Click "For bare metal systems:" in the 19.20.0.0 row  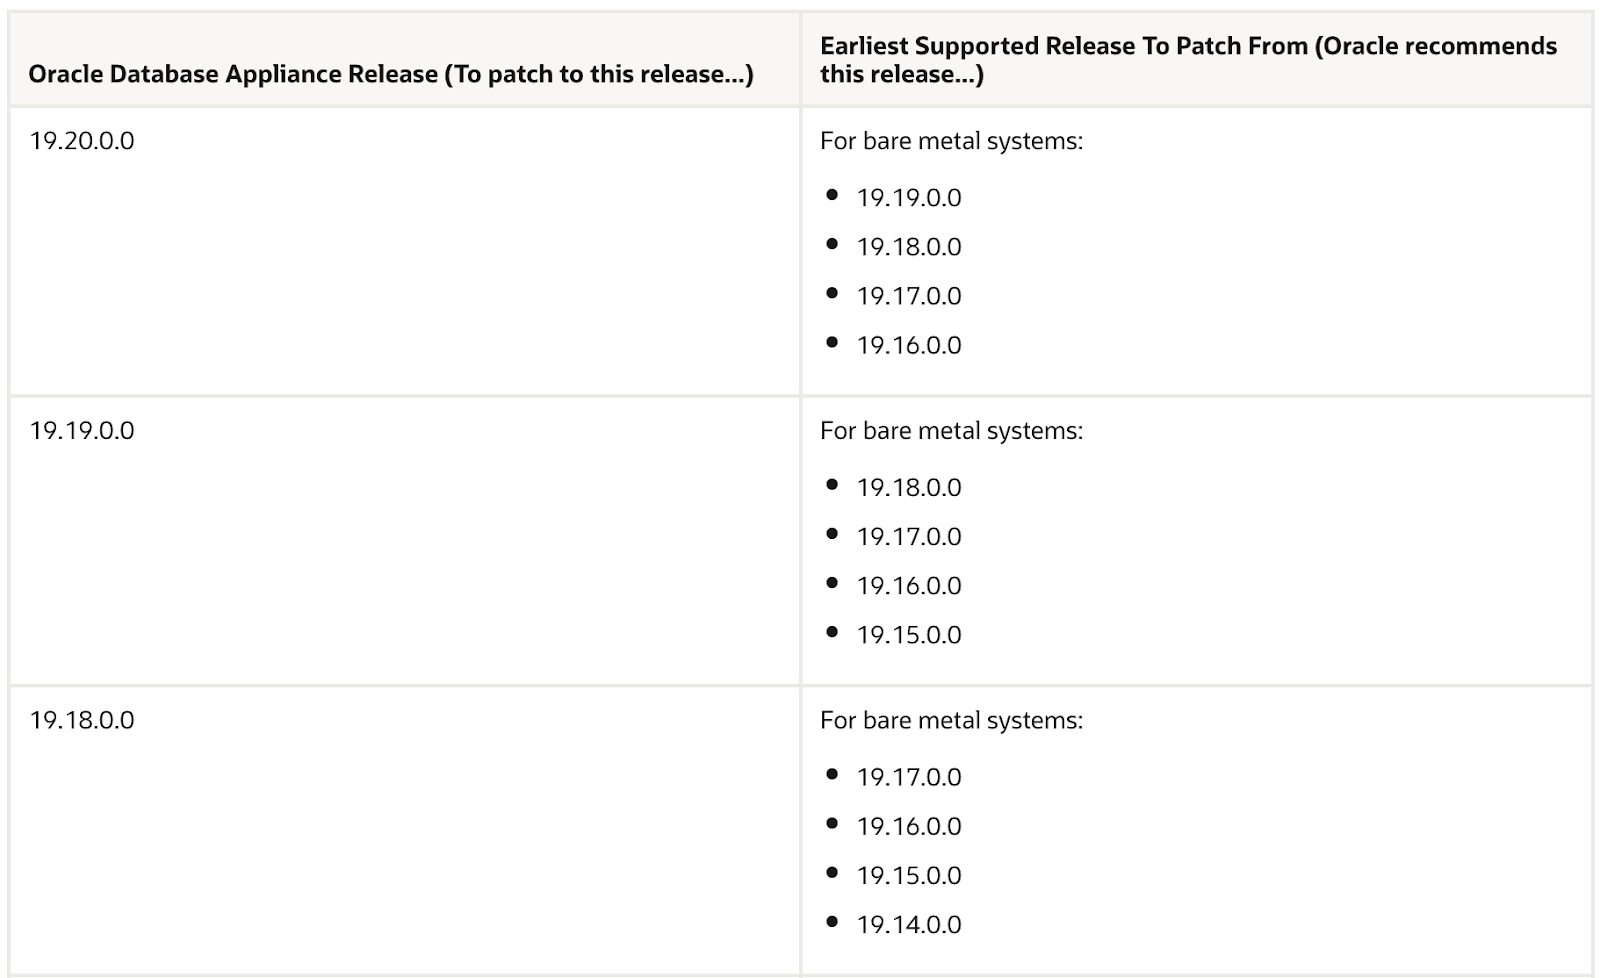point(951,141)
